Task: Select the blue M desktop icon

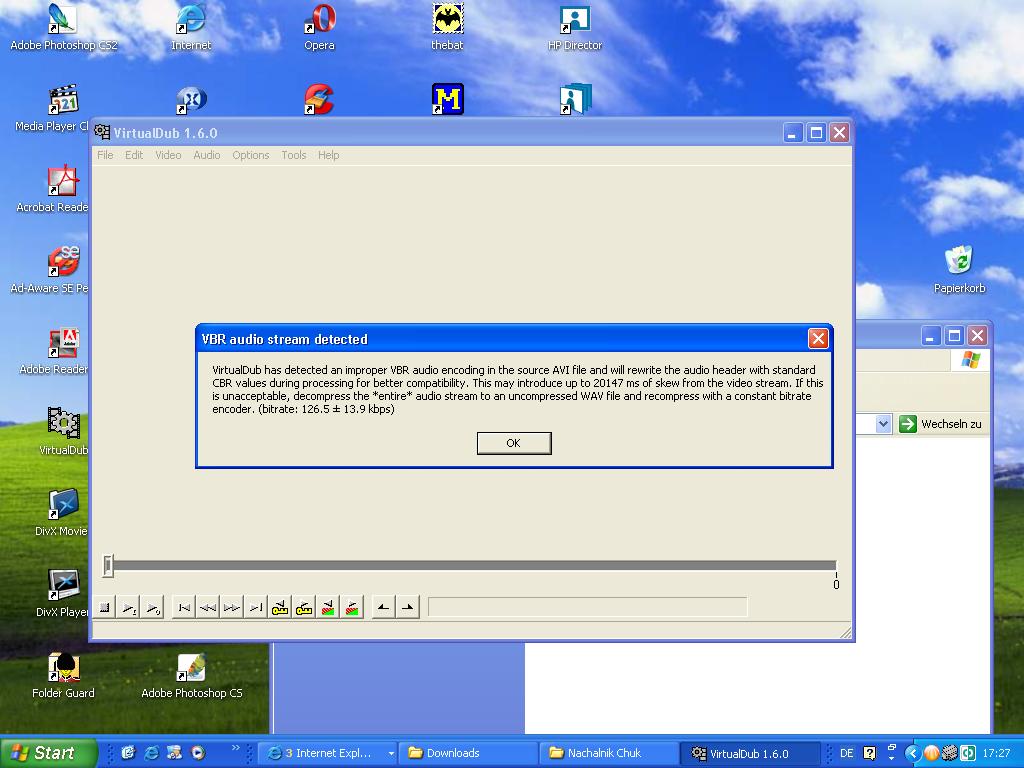Action: click(x=447, y=99)
